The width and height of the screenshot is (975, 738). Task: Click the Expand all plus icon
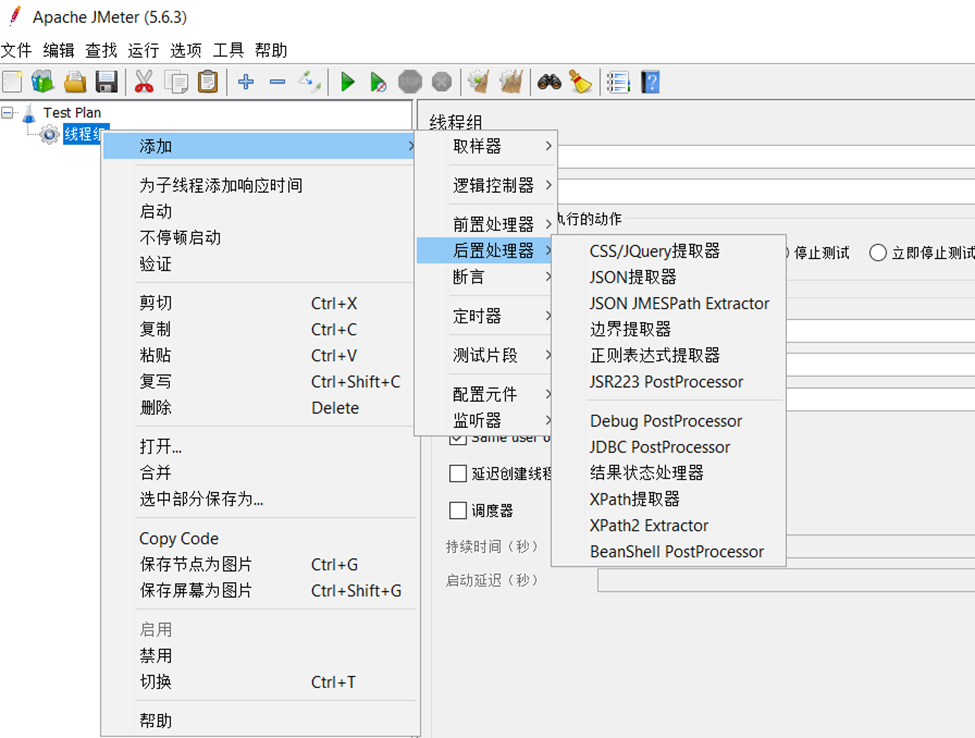[246, 81]
